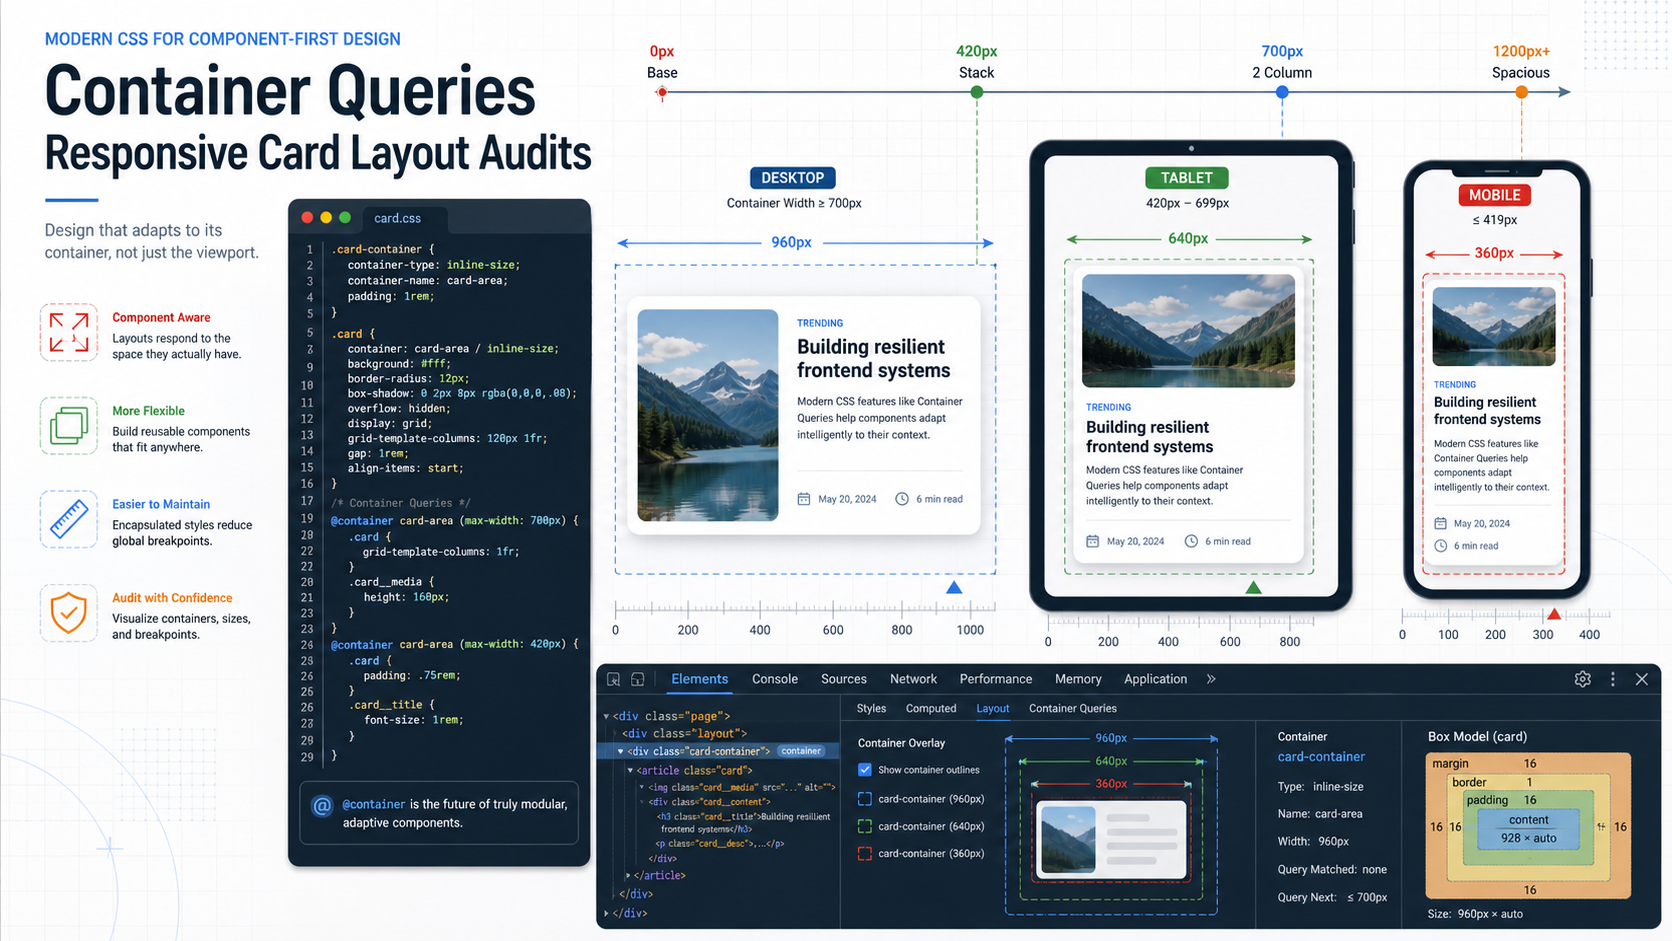Click the red dot in card.css window
Screen dimensions: 1672x941
click(307, 217)
